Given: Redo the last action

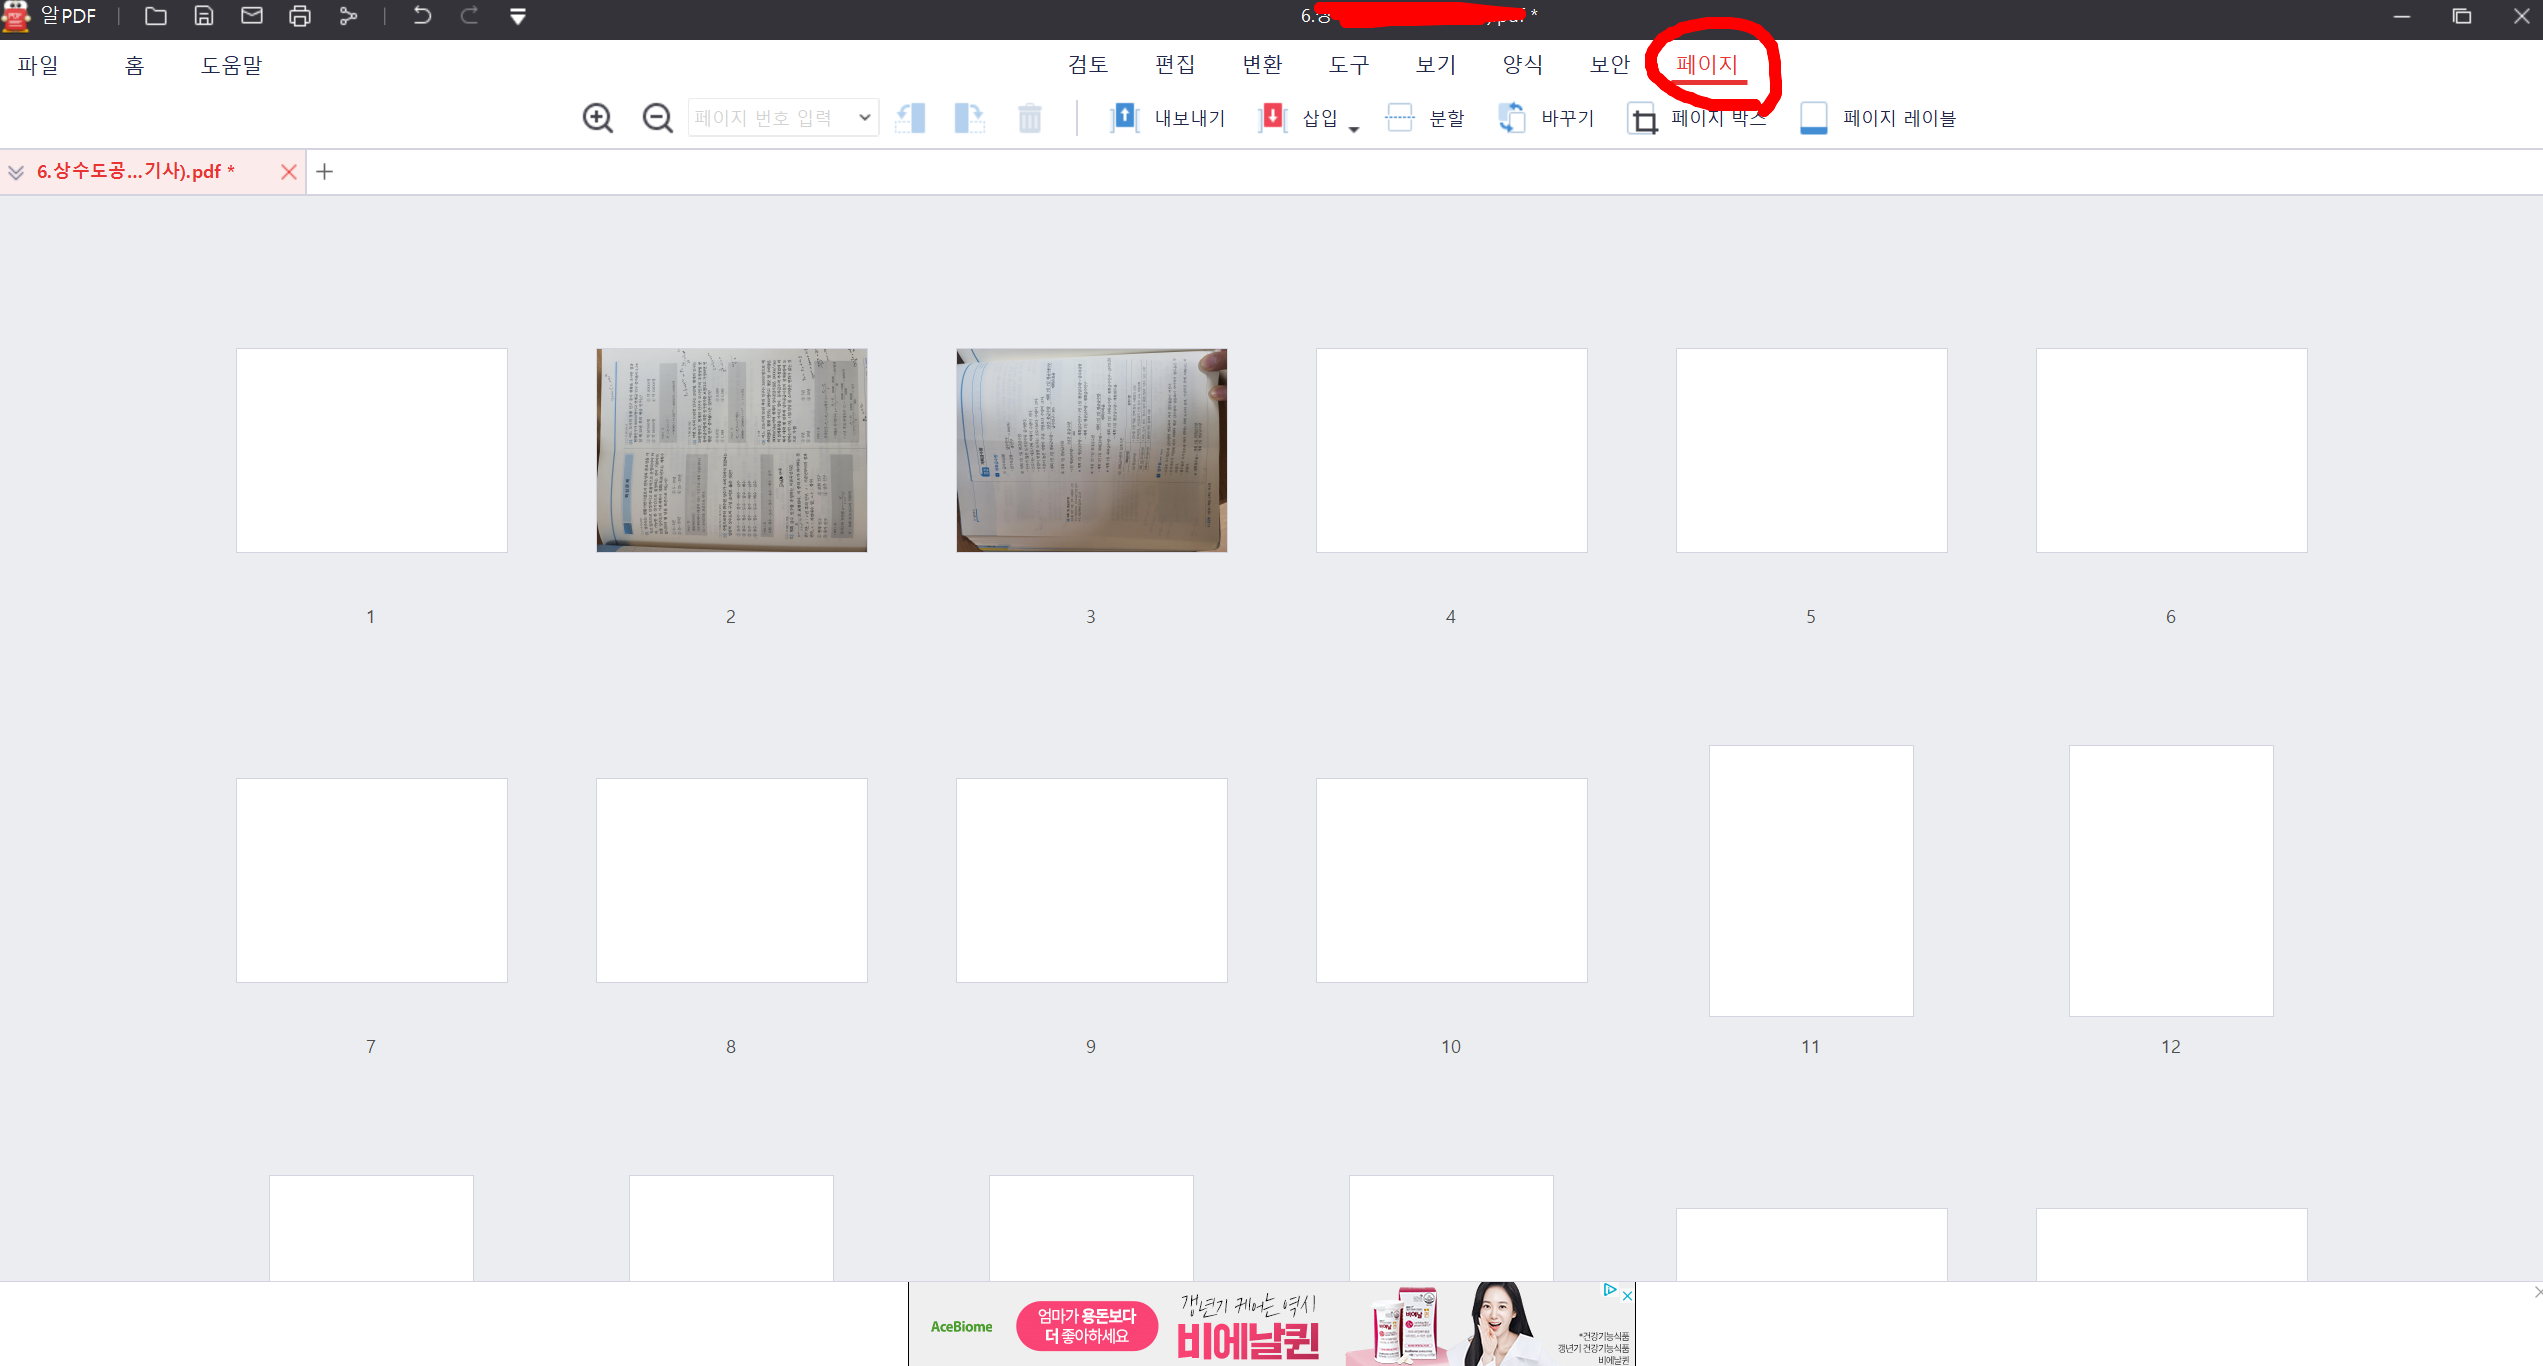Looking at the screenshot, I should tap(470, 16).
